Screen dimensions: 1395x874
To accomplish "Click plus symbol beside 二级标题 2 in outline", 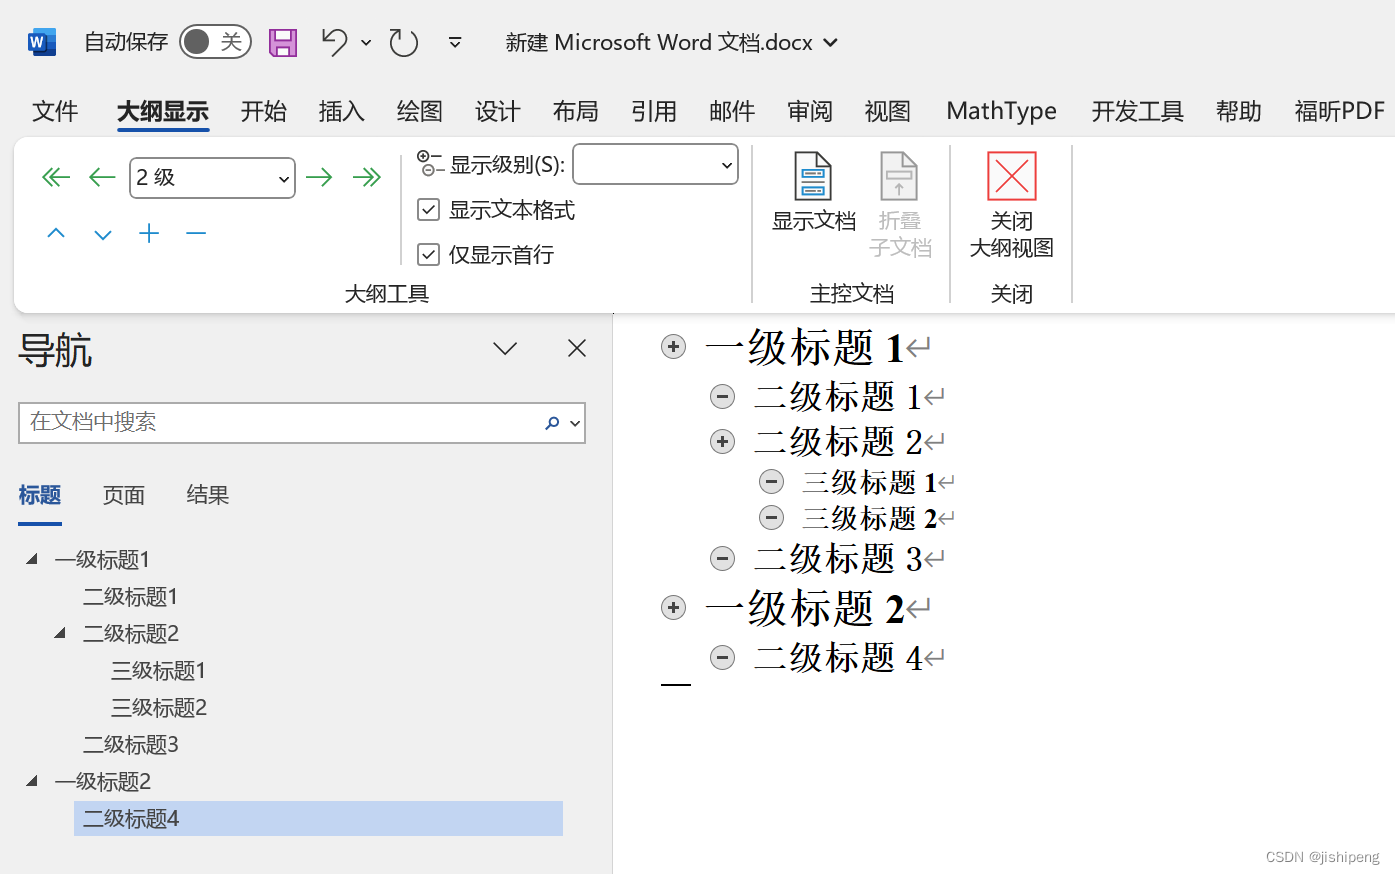I will tap(723, 441).
